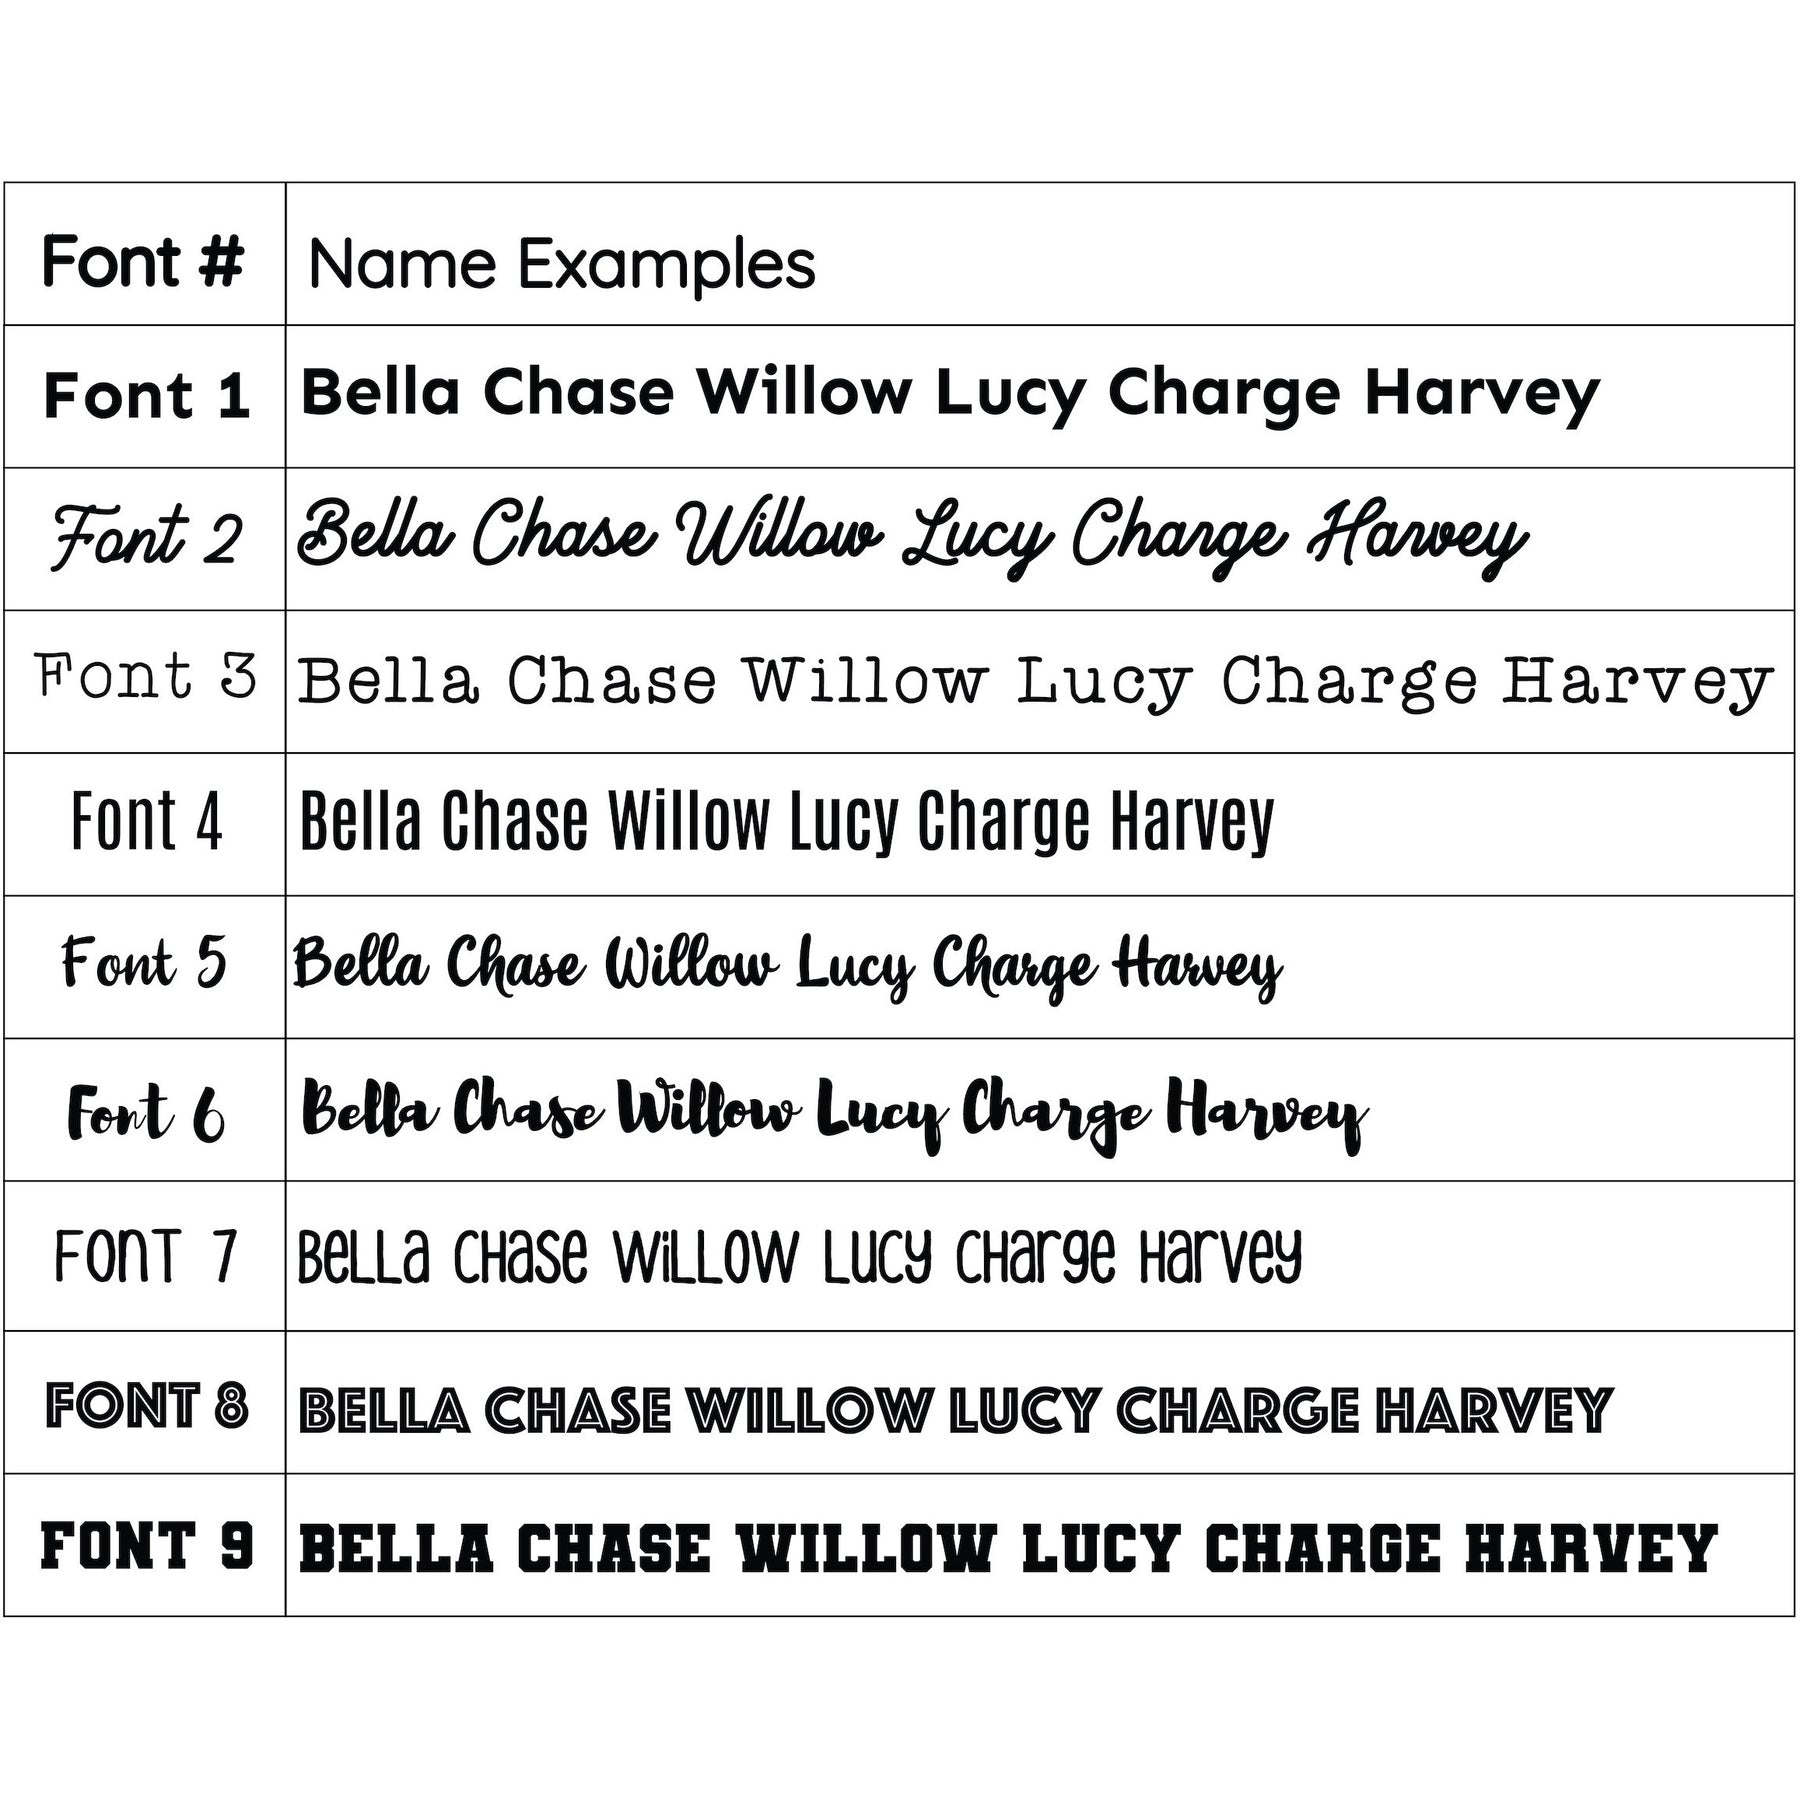Select the Font 7 label
1800x1800 pixels.
(x=146, y=1256)
